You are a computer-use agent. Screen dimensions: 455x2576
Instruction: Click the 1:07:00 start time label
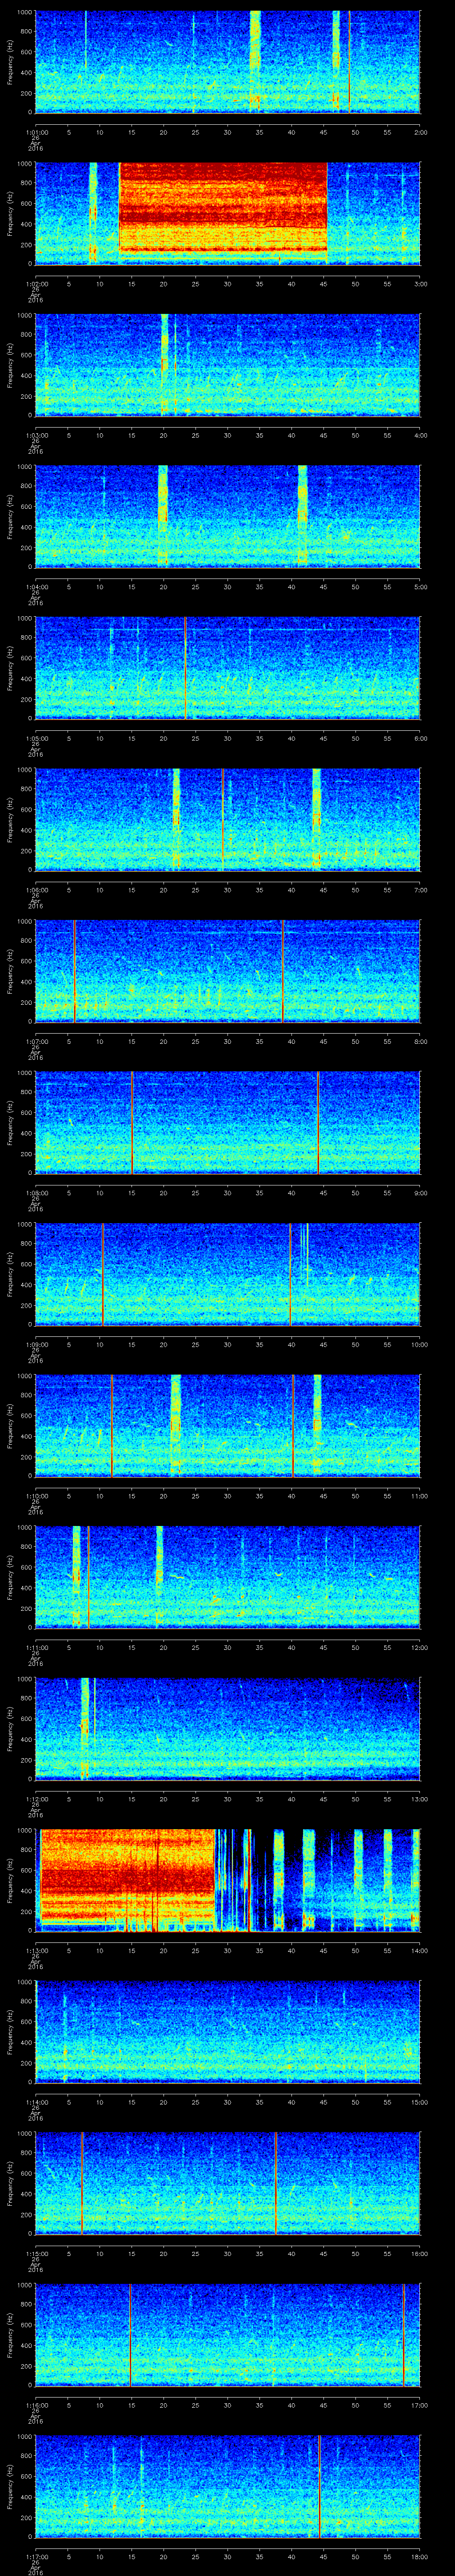click(x=36, y=1041)
